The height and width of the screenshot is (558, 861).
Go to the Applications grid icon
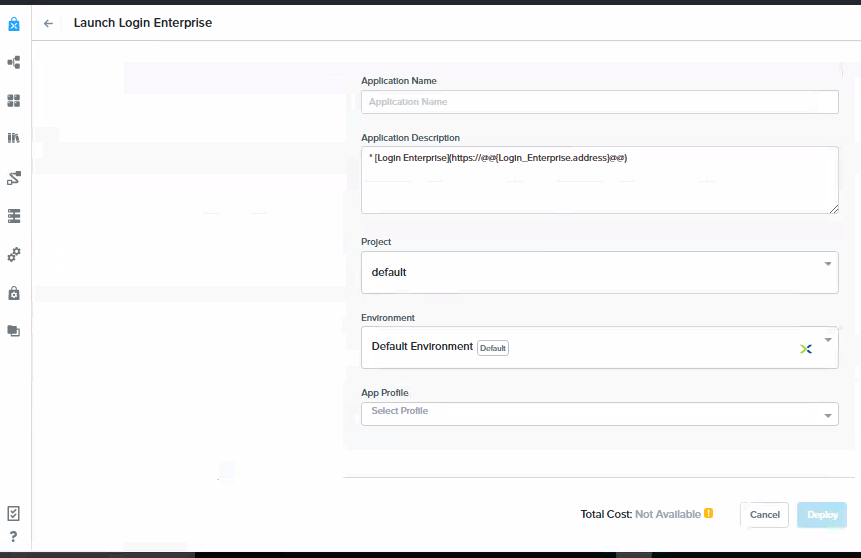point(14,101)
